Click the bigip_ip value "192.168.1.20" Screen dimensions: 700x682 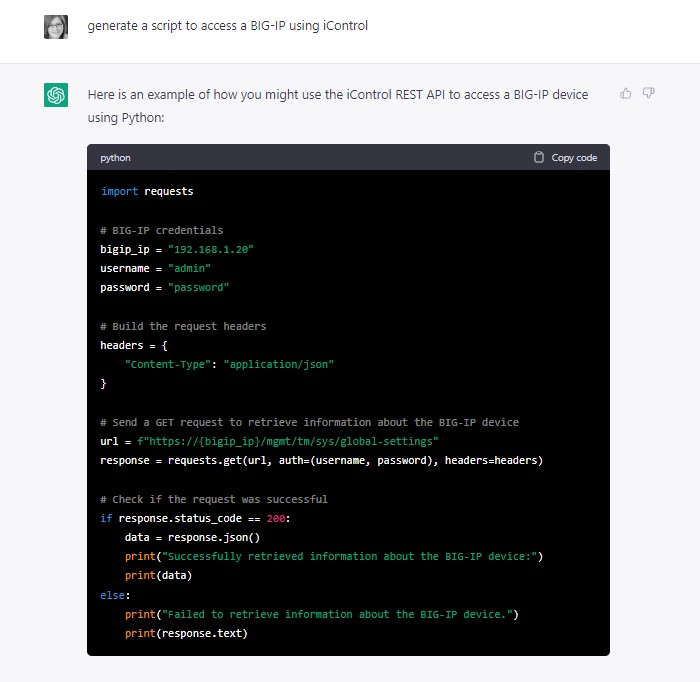pyautogui.click(x=211, y=250)
